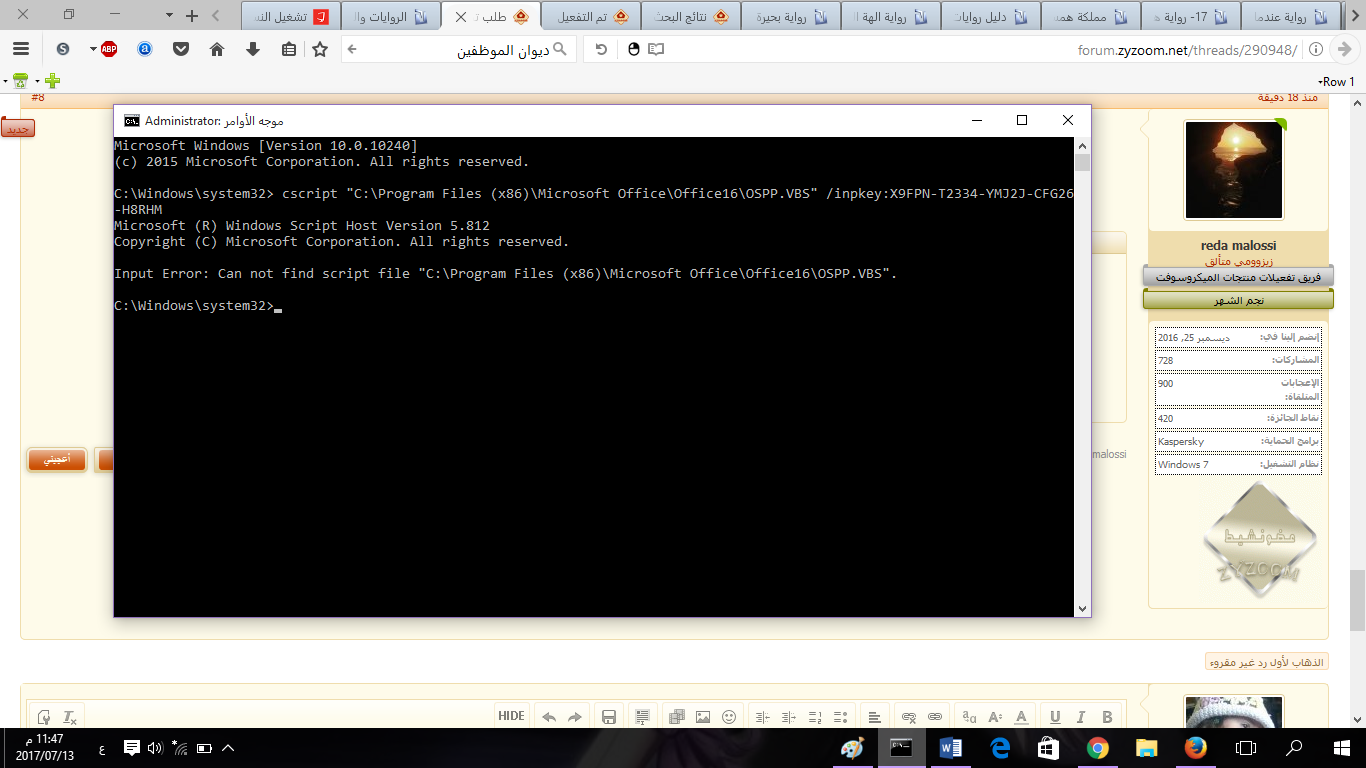Click the orange 'أعجبني' like button
The width and height of the screenshot is (1366, 768).
point(56,460)
